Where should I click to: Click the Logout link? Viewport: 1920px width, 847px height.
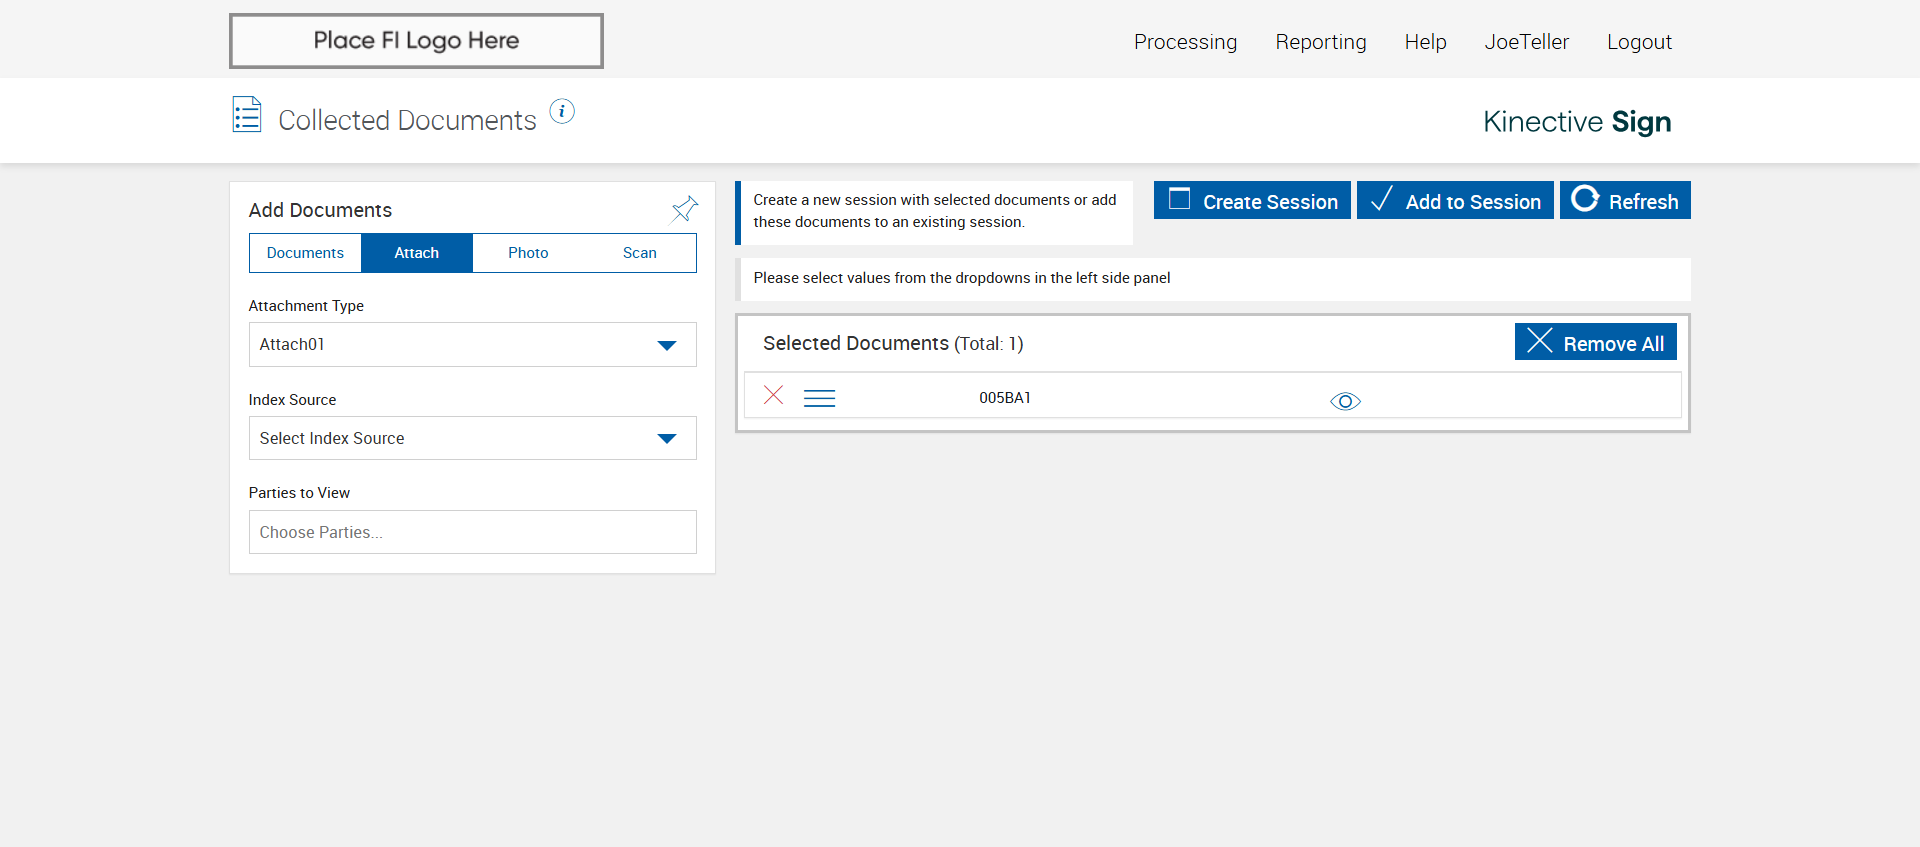[x=1639, y=42]
